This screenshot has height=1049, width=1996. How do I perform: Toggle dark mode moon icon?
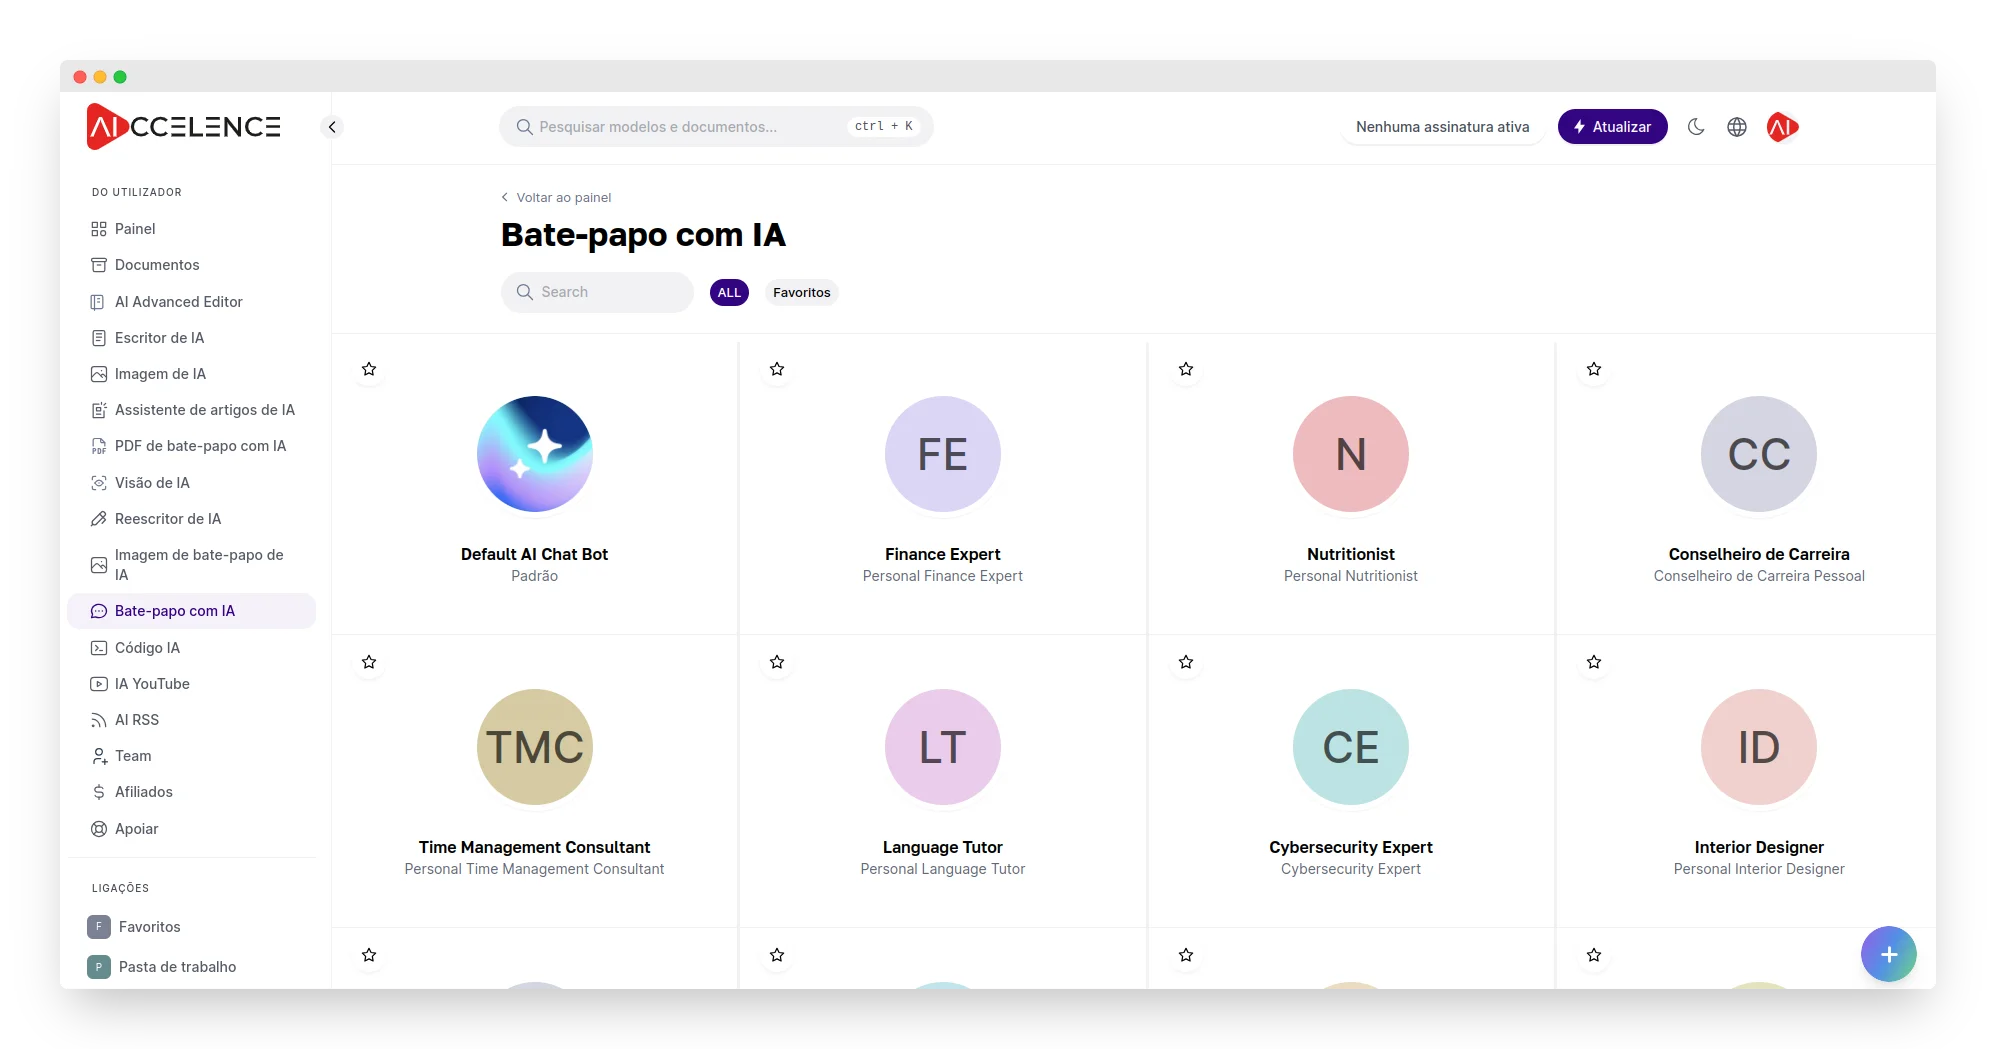(x=1696, y=127)
